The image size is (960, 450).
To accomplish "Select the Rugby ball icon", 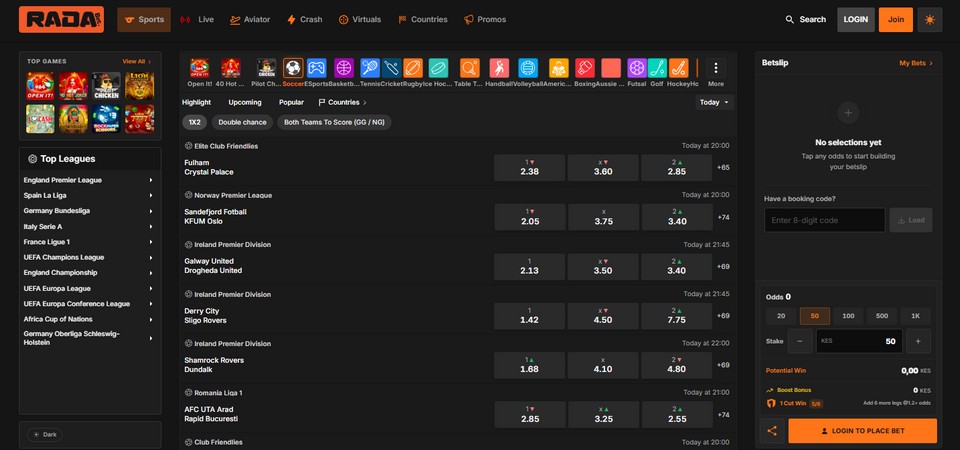I will (x=413, y=68).
